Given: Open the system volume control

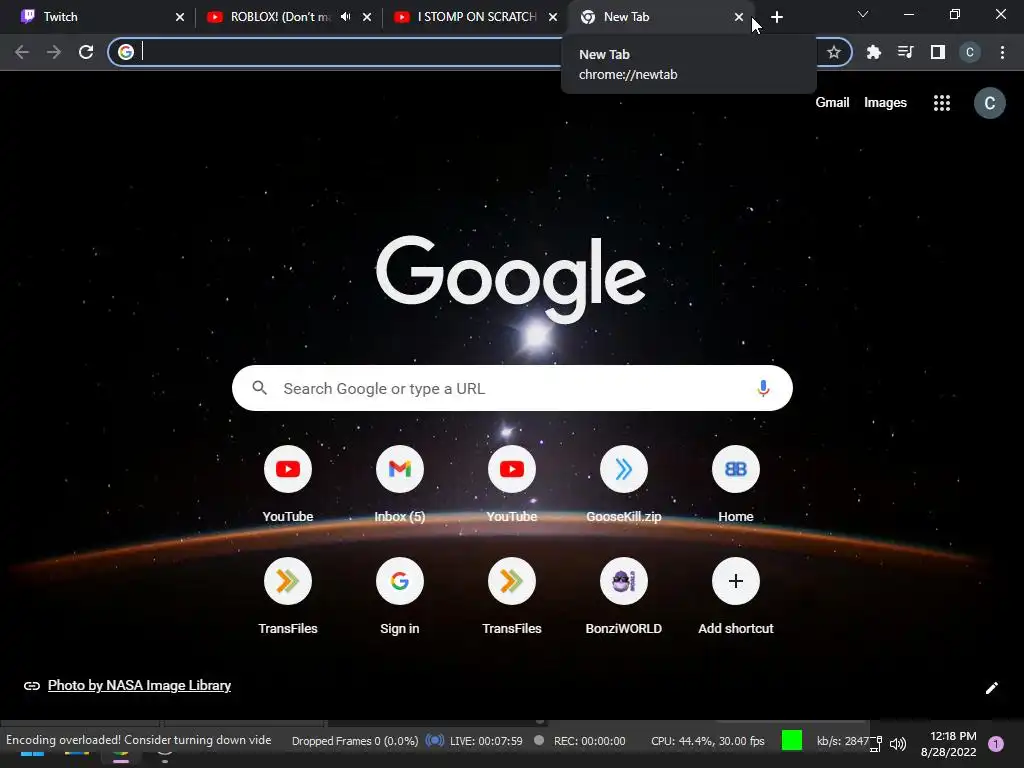Looking at the screenshot, I should [x=898, y=743].
